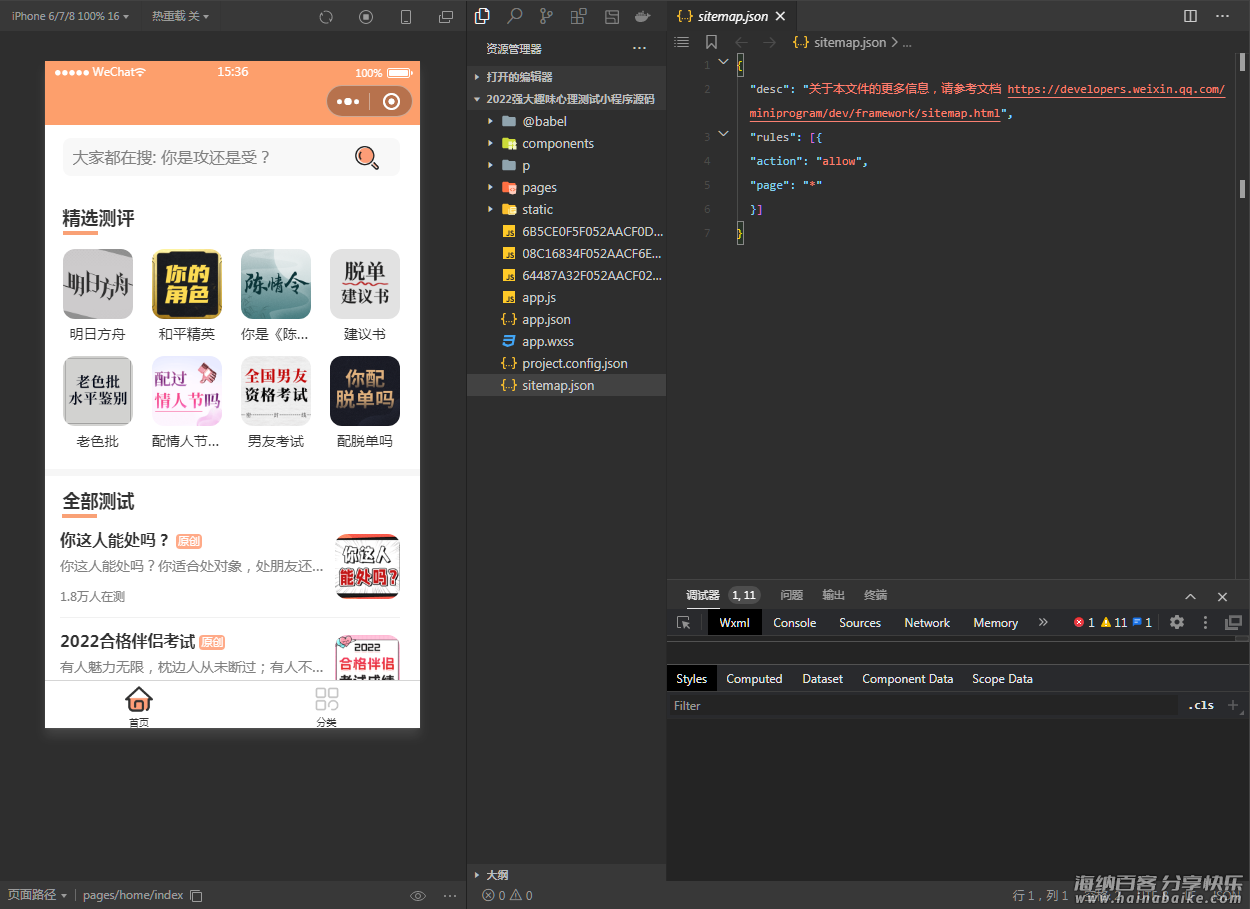The width and height of the screenshot is (1250, 909).
Task: Open the iPhone 6/7/8 device dropdown
Action: click(70, 16)
